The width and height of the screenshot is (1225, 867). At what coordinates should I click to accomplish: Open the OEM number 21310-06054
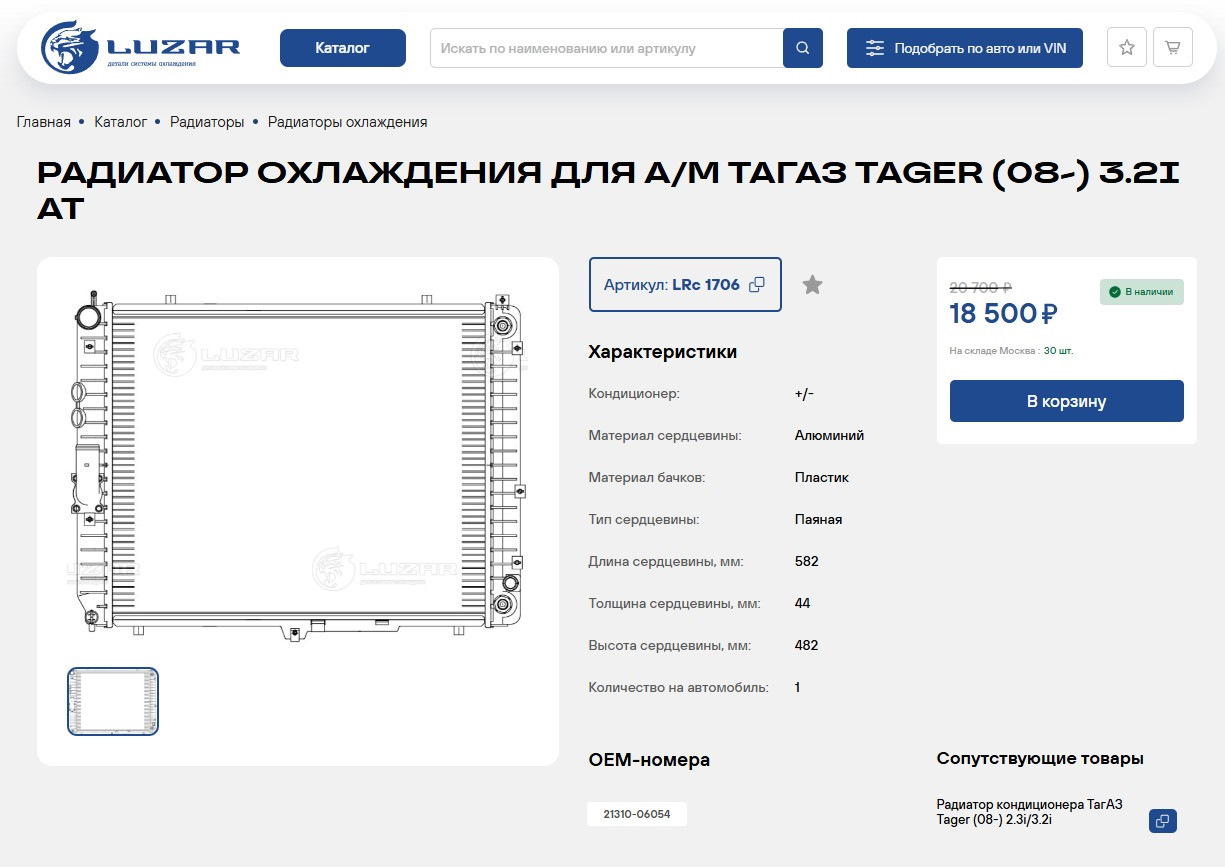click(636, 814)
